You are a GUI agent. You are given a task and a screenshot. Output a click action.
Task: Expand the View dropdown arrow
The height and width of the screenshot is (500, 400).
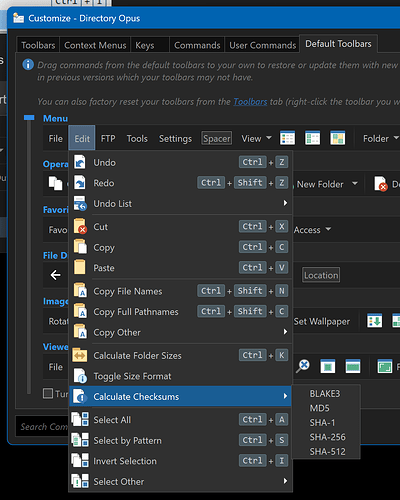coord(269,138)
